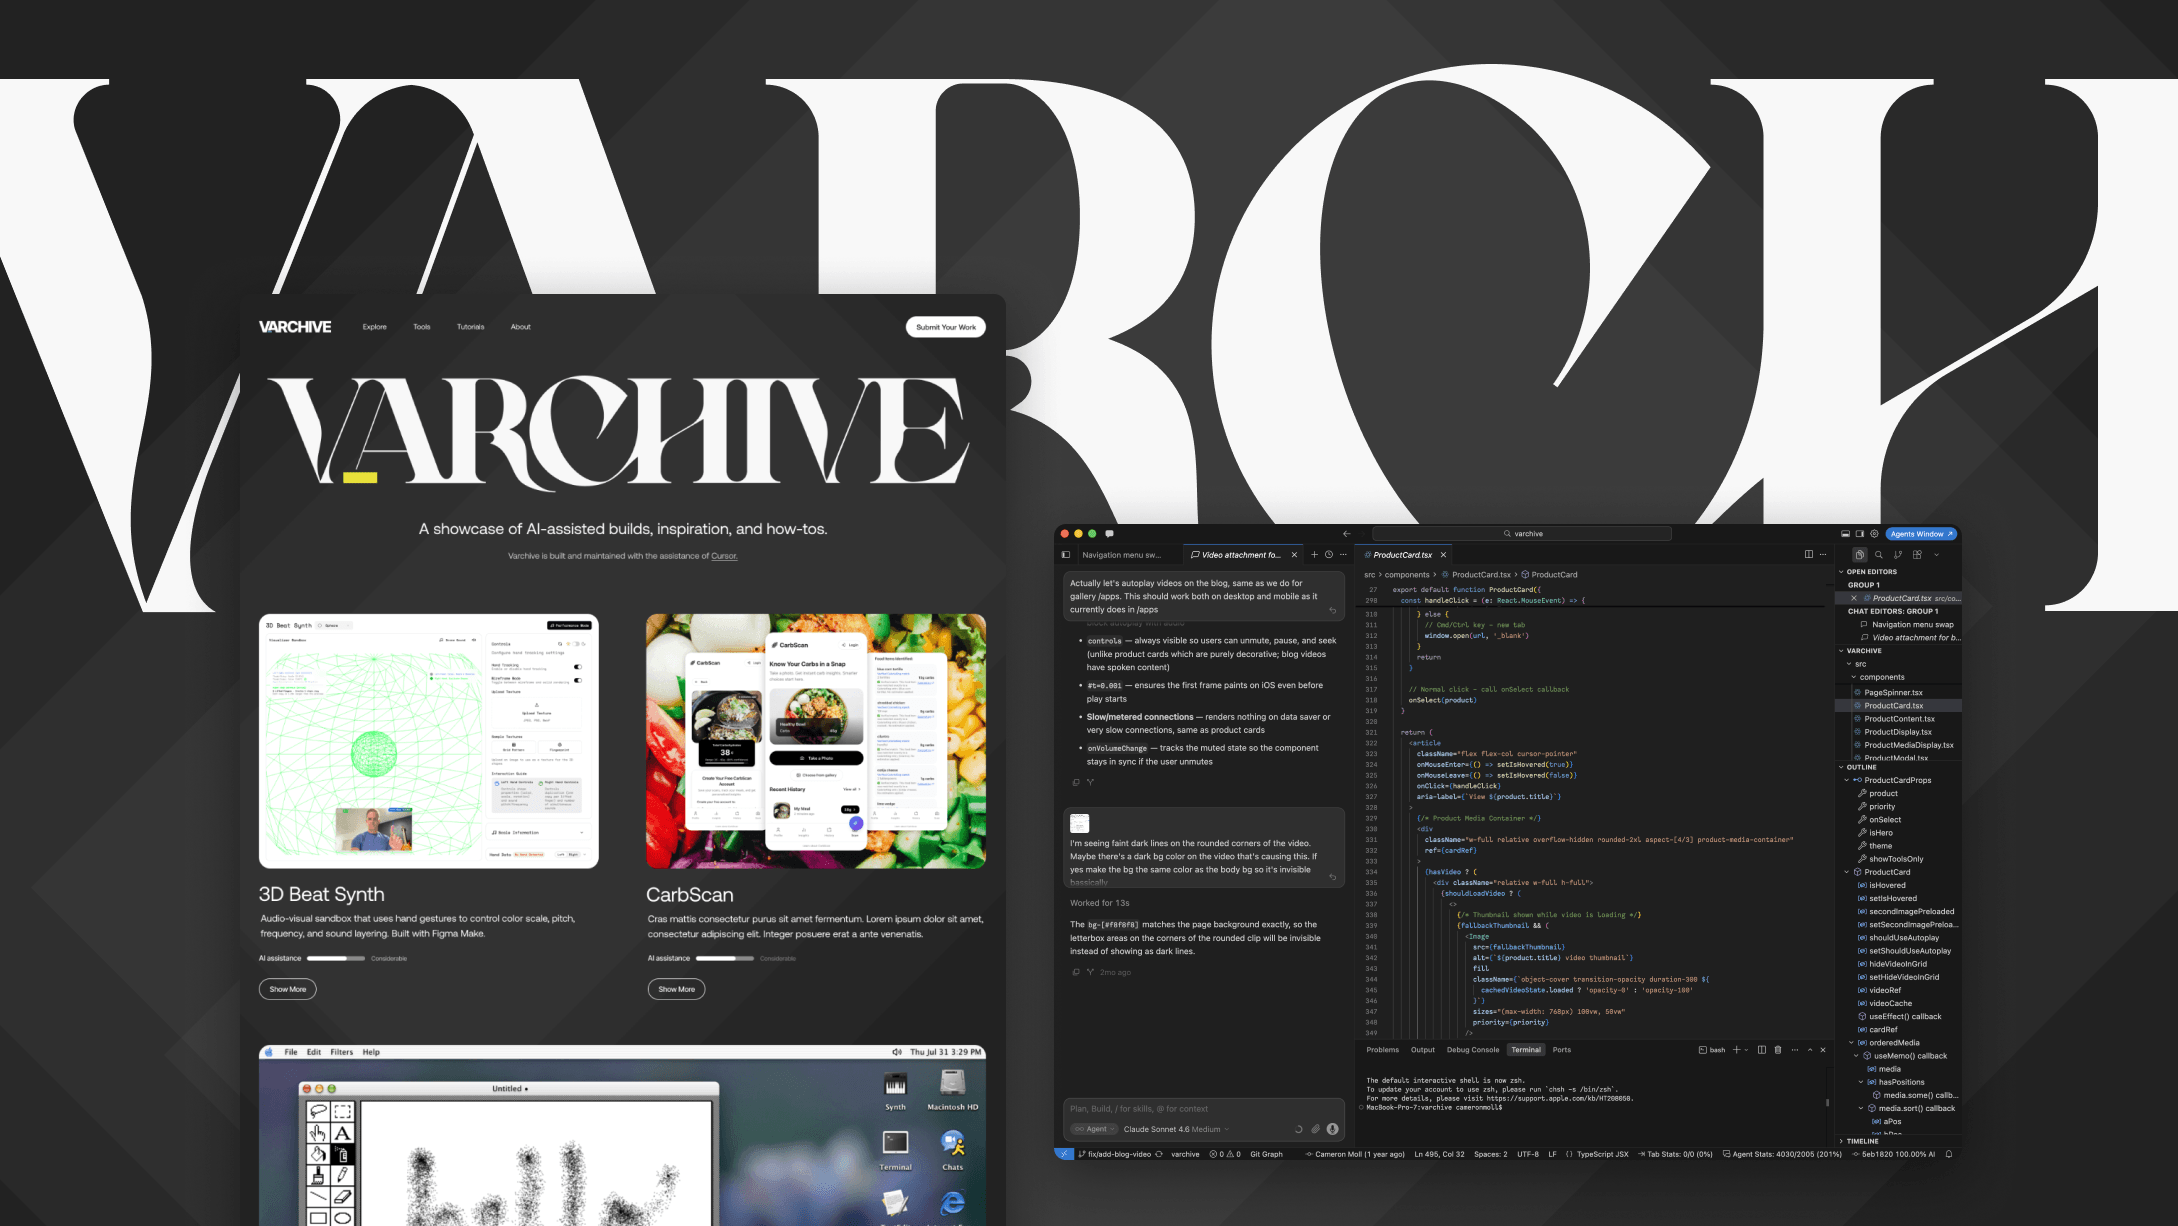
Task: Switch to the Problems panel tab
Action: 1382,1050
